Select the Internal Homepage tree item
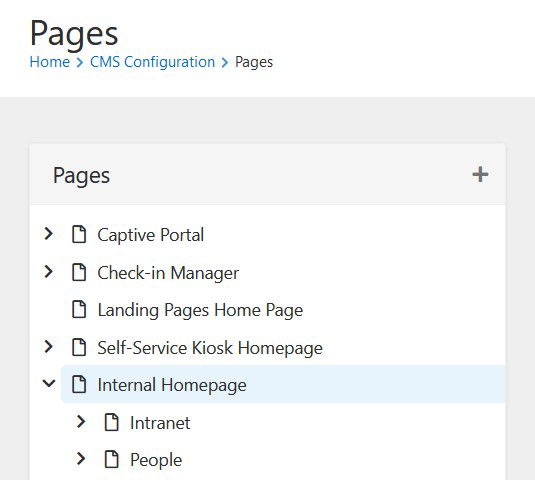This screenshot has width=535, height=480. click(x=283, y=384)
